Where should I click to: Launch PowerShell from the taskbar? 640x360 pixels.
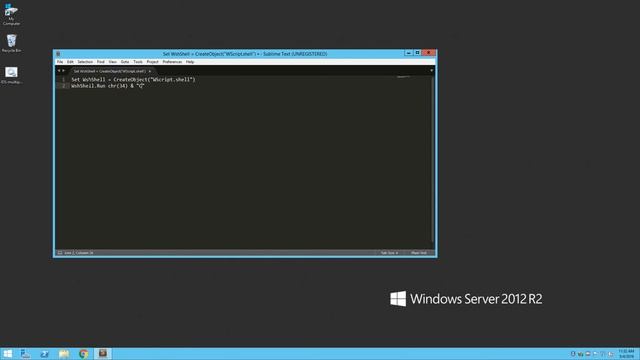click(x=44, y=354)
